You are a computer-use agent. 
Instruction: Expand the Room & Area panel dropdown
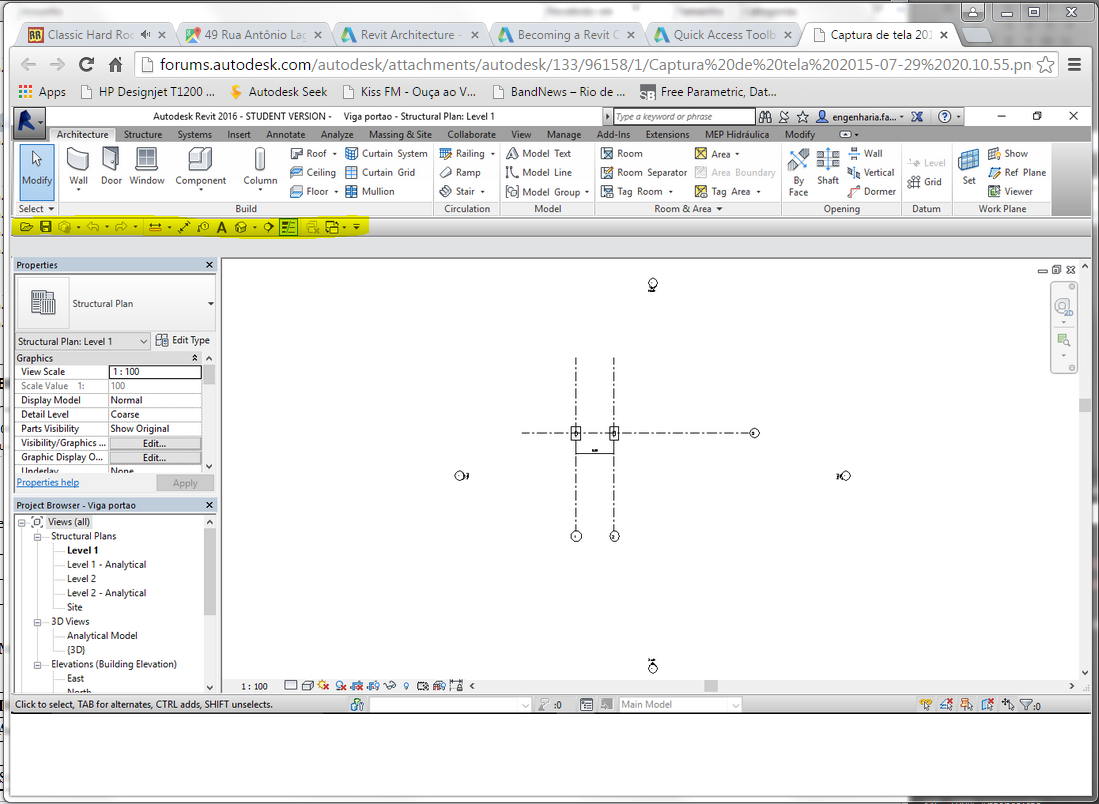[688, 209]
